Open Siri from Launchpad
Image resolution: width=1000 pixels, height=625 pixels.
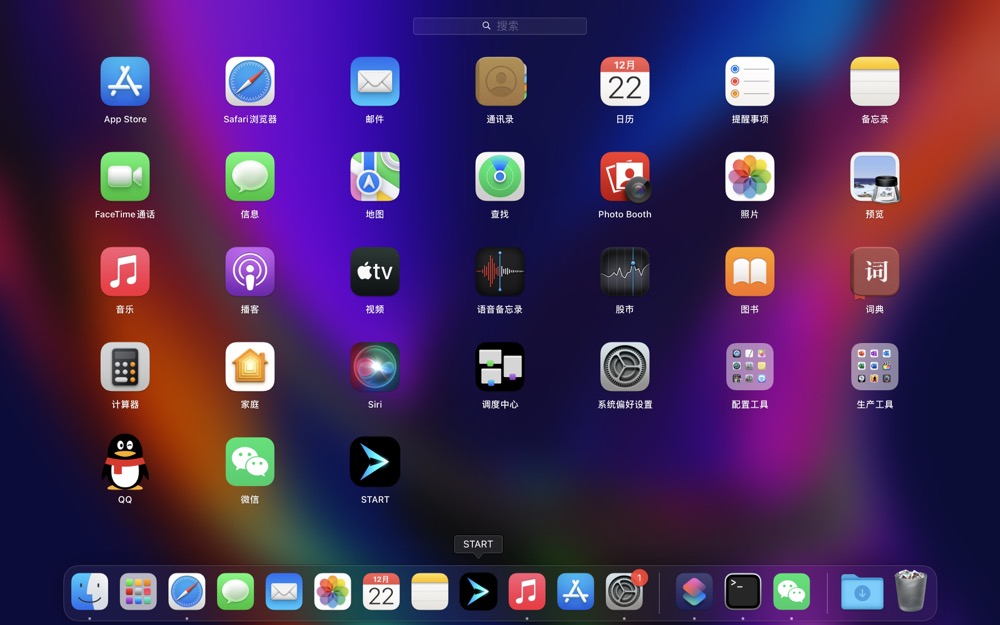click(x=375, y=367)
